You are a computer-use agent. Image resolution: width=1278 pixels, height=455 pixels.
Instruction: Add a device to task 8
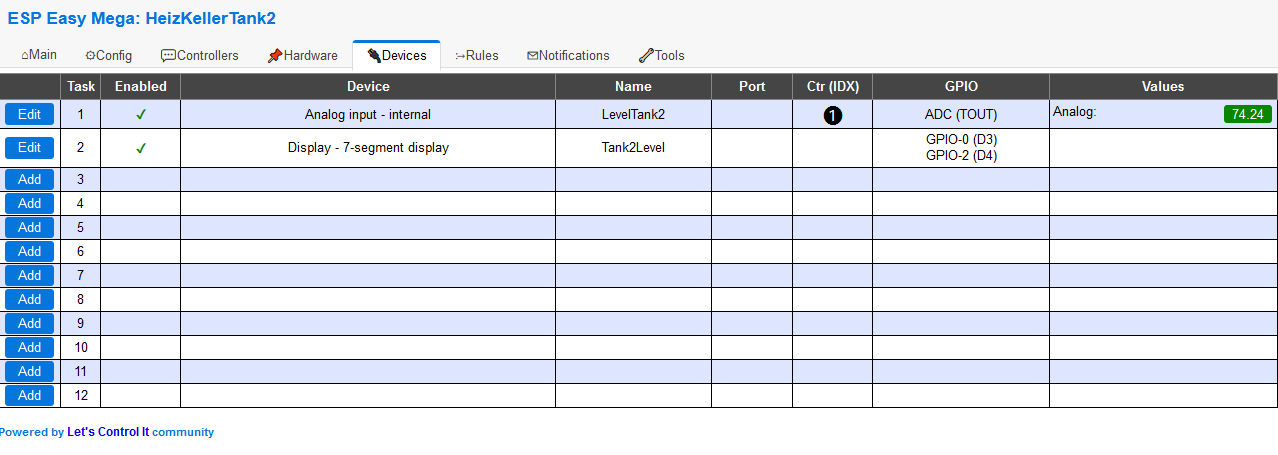coord(30,300)
